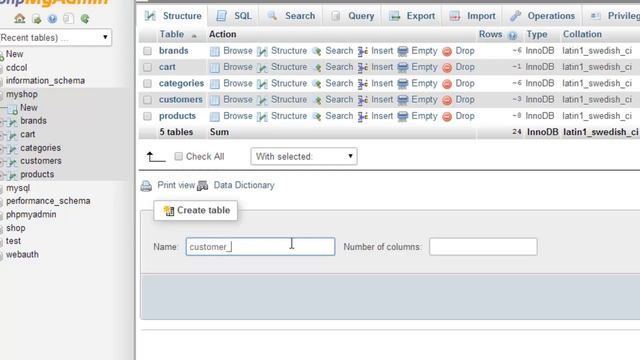Tick the checkbox for categories table

coord(147,83)
